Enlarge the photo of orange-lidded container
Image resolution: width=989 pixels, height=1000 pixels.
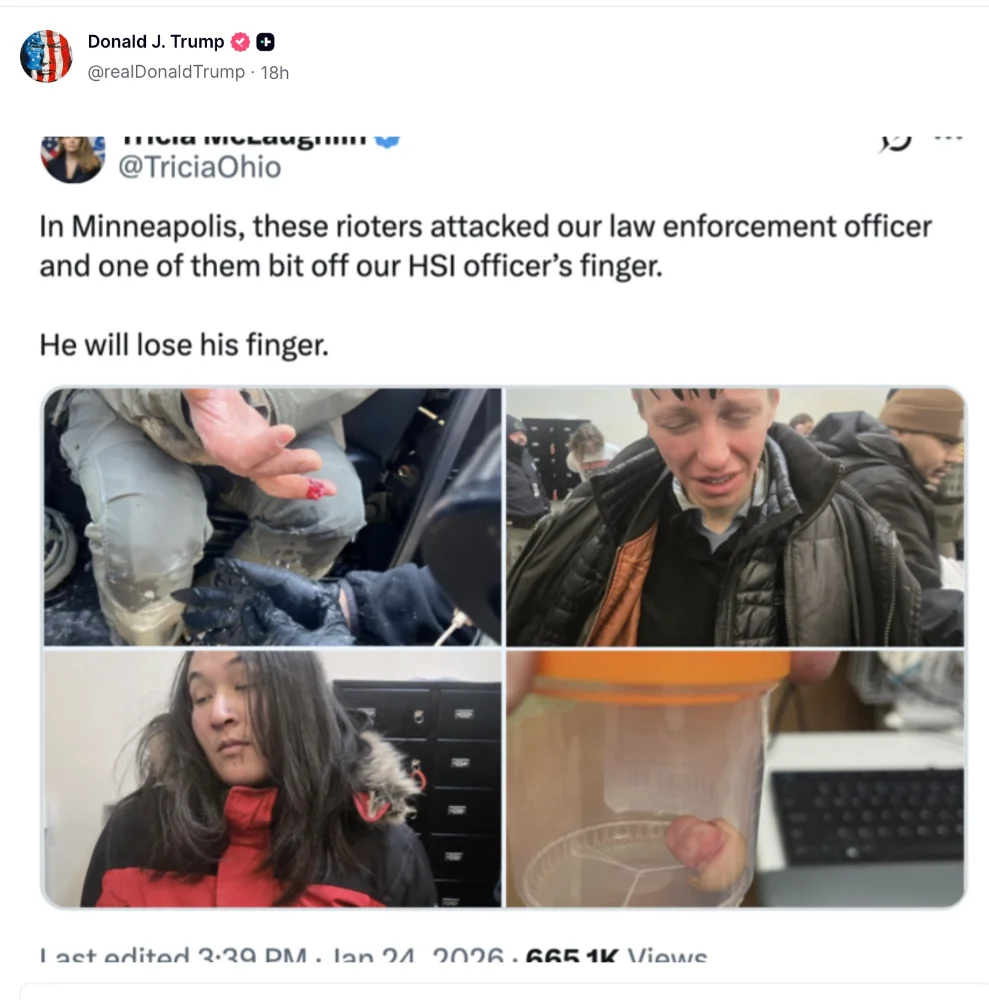tap(735, 778)
